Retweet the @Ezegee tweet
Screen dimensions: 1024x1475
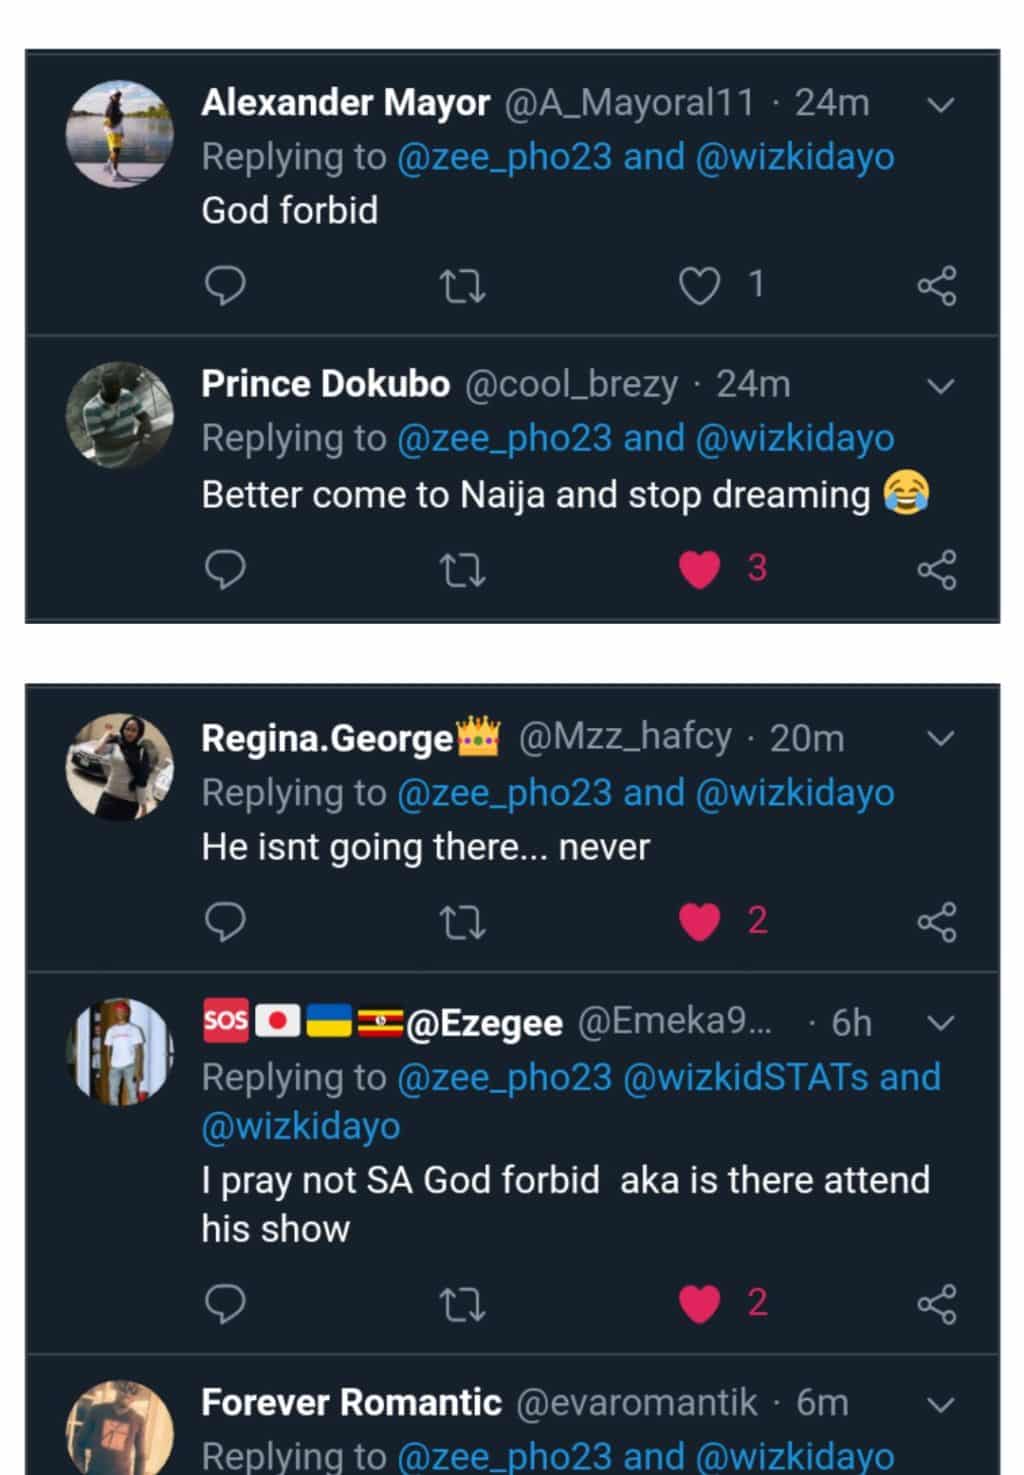click(x=463, y=1304)
